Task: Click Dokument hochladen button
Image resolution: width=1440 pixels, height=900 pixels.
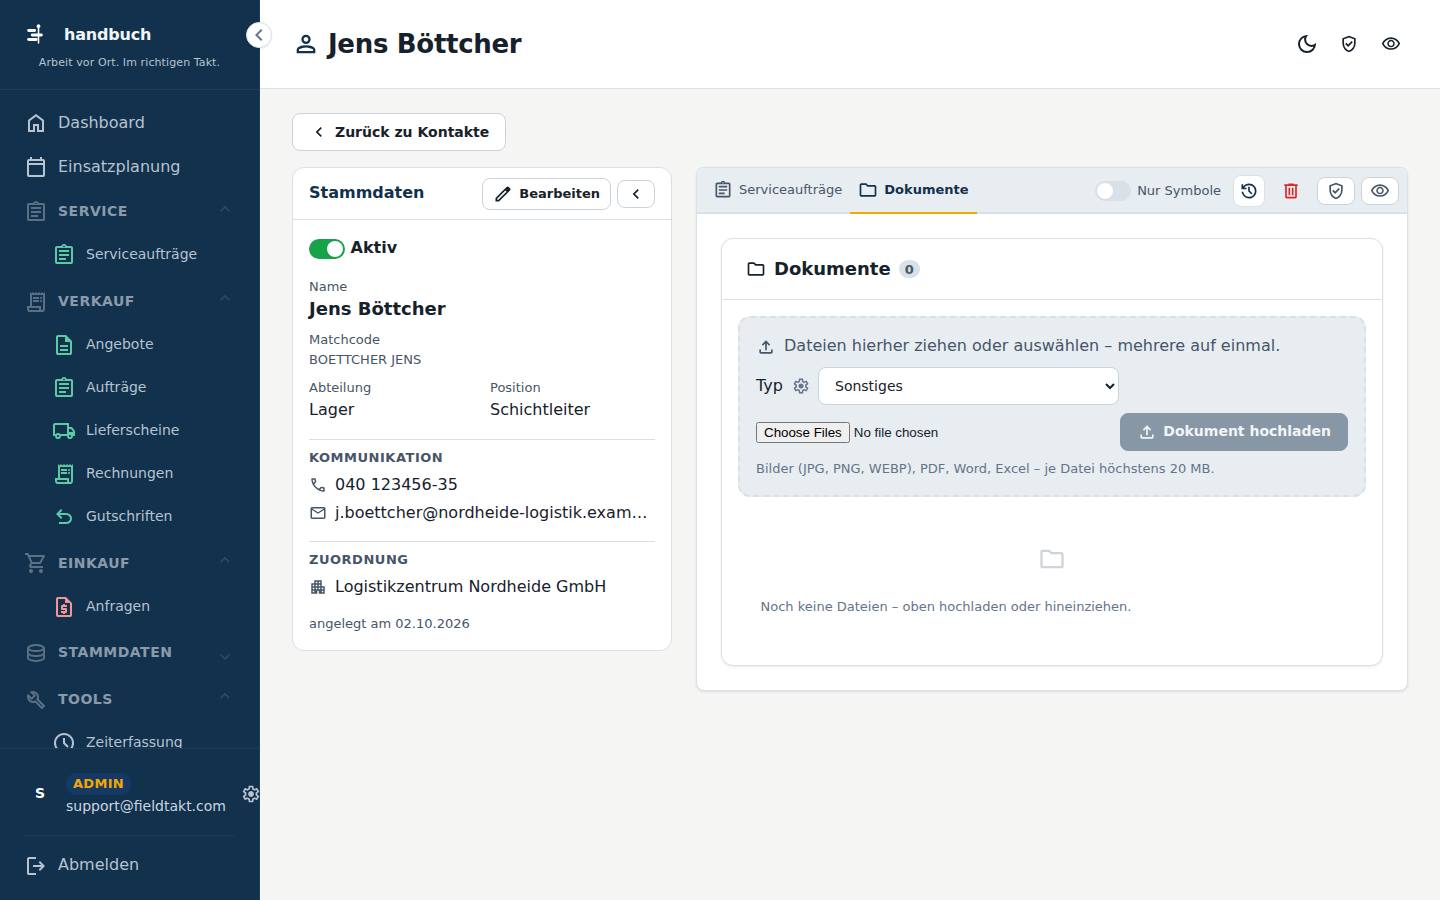Action: click(x=1234, y=432)
